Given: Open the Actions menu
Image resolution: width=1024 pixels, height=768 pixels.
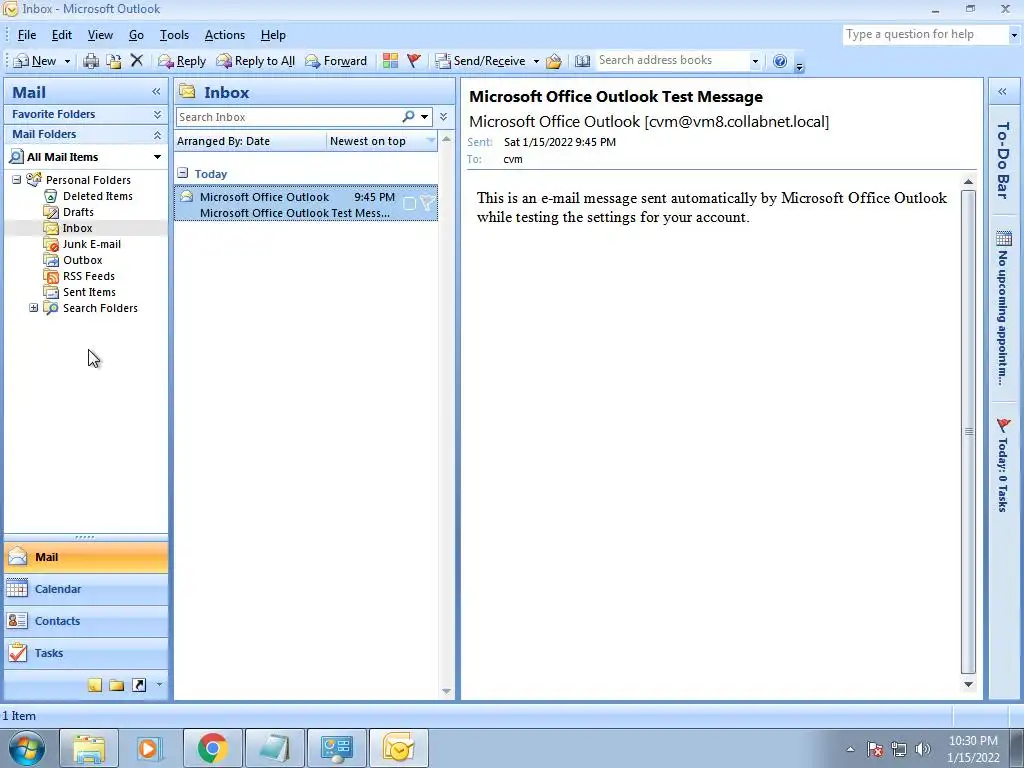Looking at the screenshot, I should click(x=225, y=35).
